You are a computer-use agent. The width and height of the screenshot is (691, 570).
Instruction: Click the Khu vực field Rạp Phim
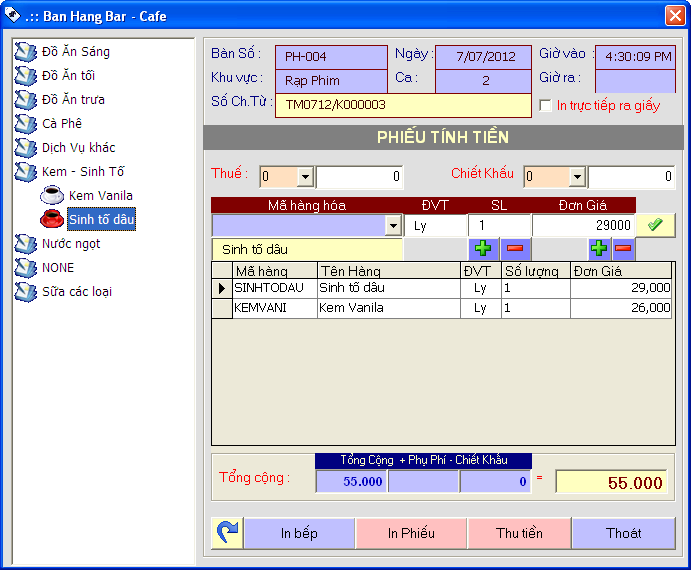coord(331,81)
